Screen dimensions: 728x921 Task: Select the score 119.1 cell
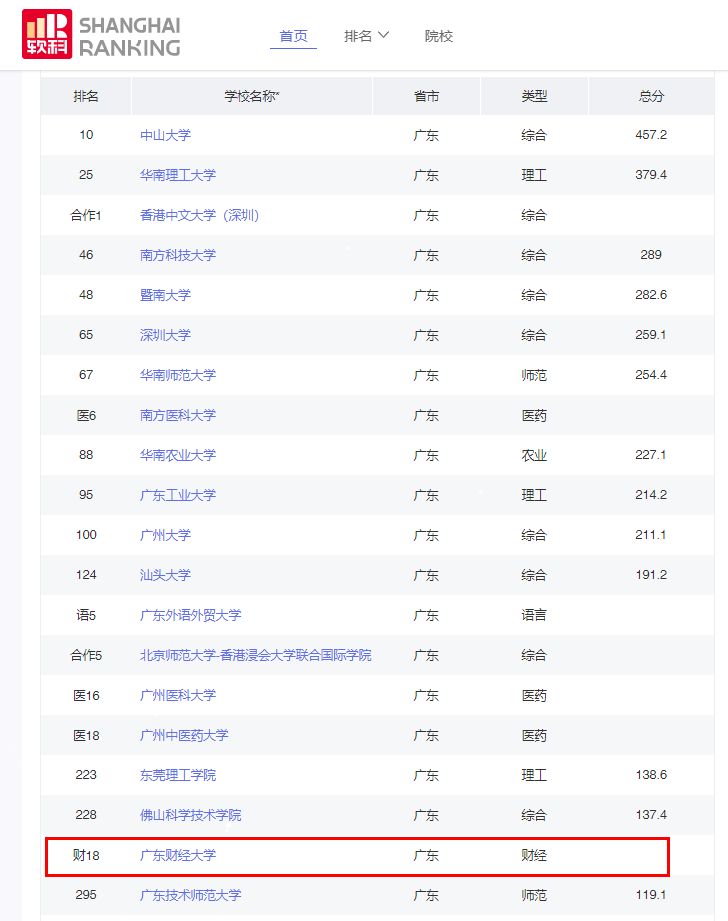[x=651, y=895]
